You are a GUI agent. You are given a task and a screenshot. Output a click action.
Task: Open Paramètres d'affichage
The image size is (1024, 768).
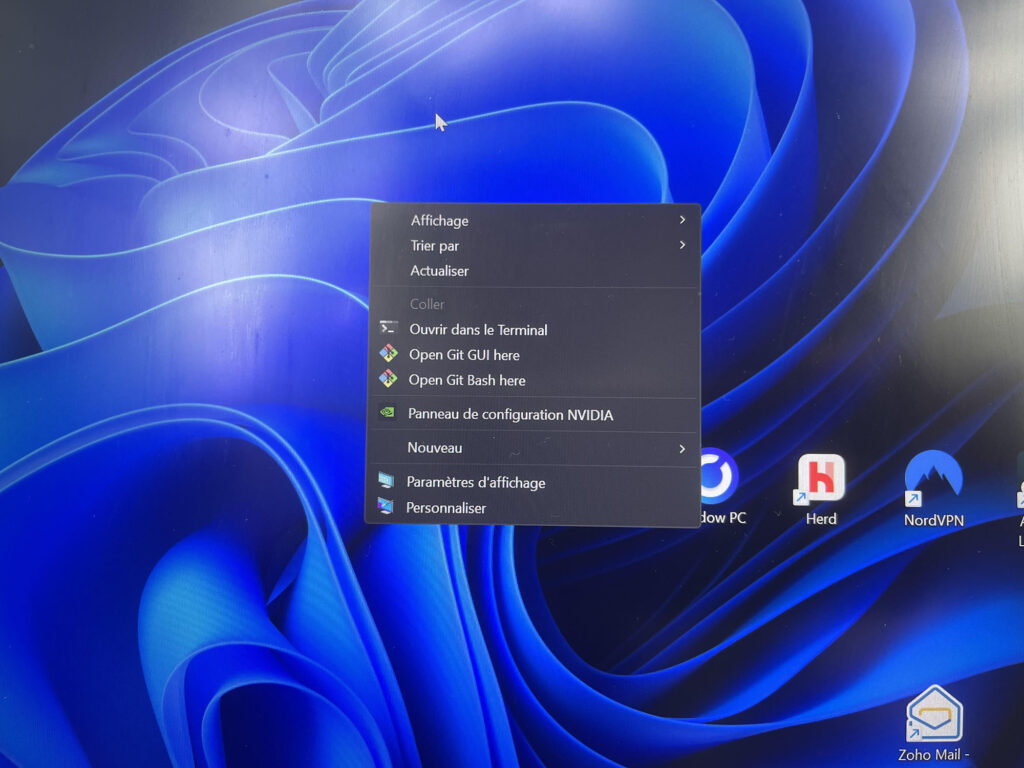click(476, 482)
